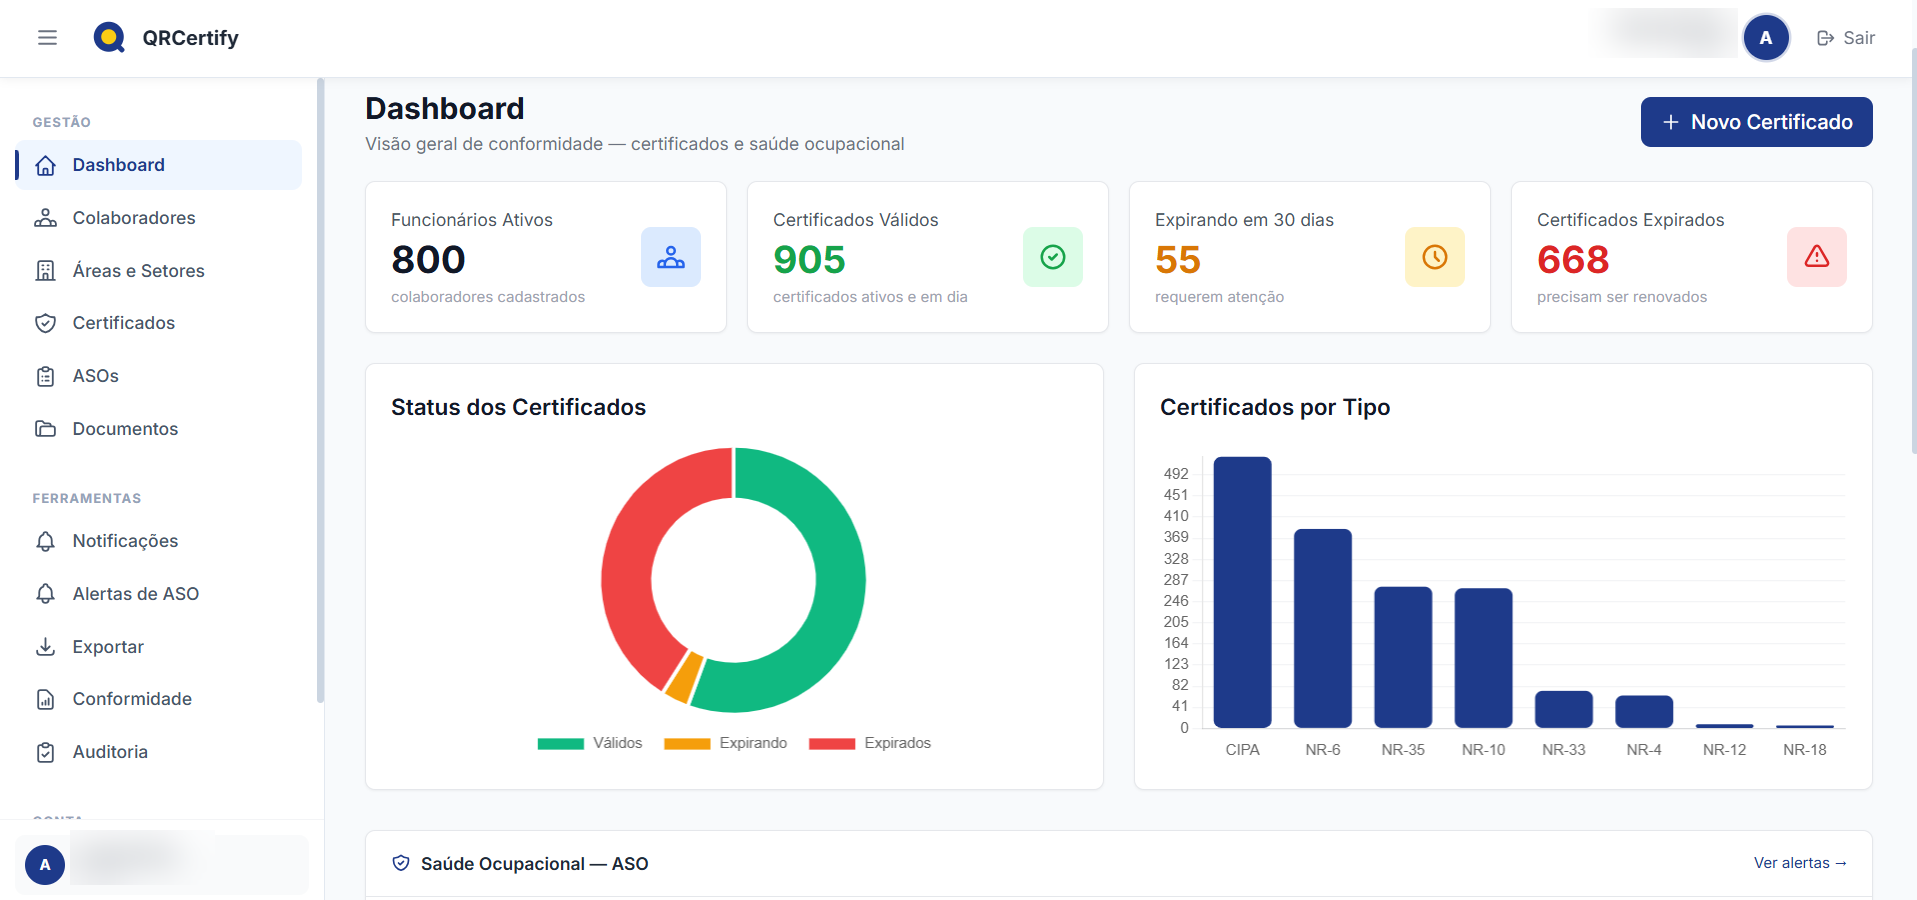Open Notificações in the sidebar
1917x900 pixels.
tap(158, 541)
